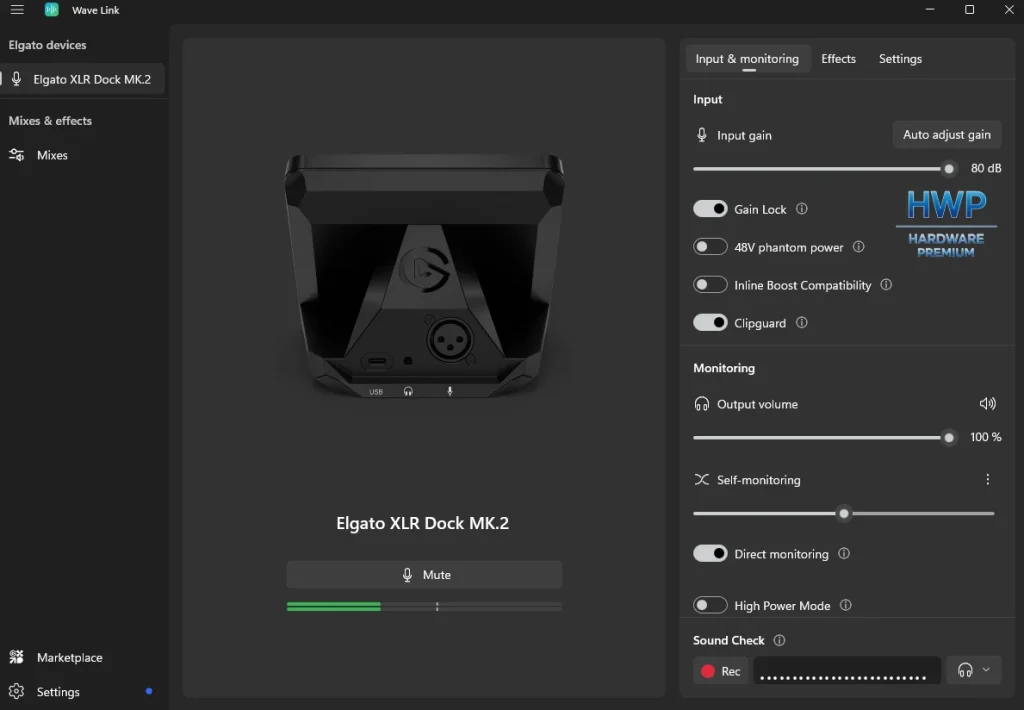This screenshot has height=710, width=1024.
Task: Click the Marketplace icon in sidebar
Action: coord(16,657)
